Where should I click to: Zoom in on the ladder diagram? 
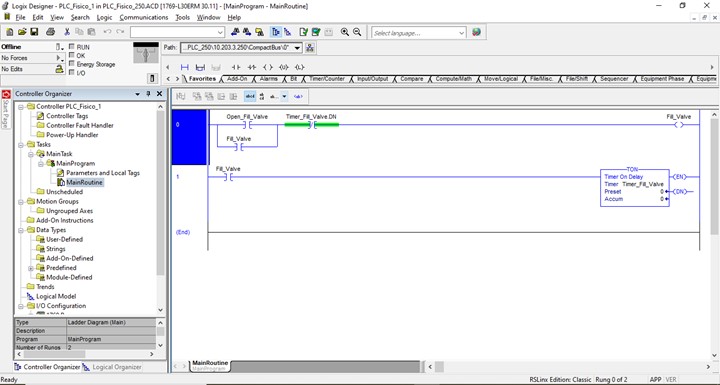(x=345, y=32)
